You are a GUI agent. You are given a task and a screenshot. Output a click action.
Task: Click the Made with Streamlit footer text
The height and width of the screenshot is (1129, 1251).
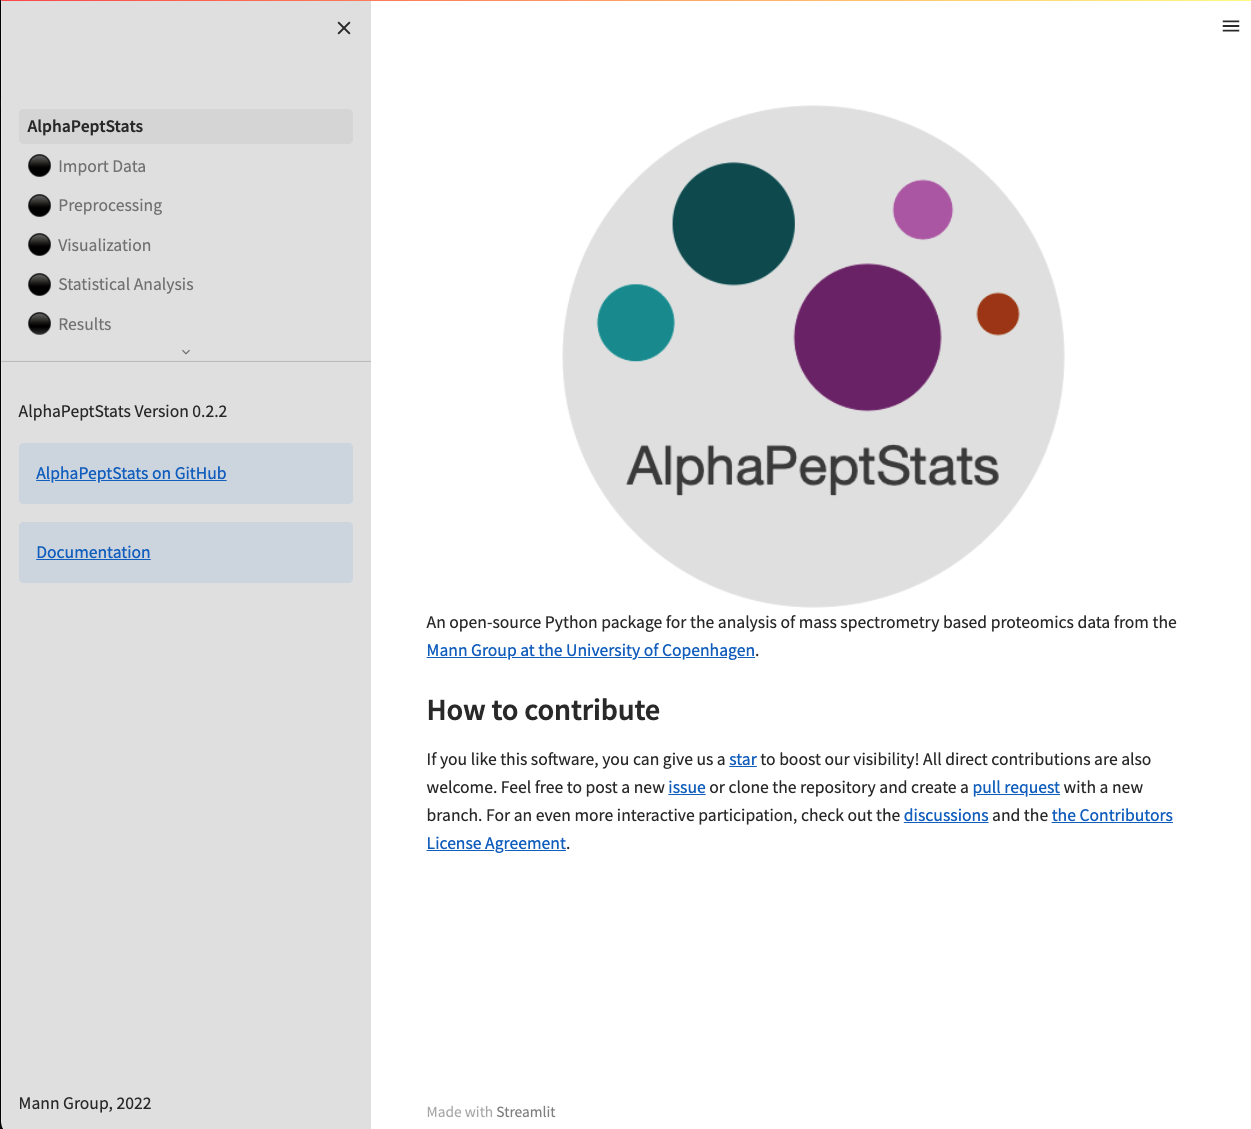point(491,1111)
